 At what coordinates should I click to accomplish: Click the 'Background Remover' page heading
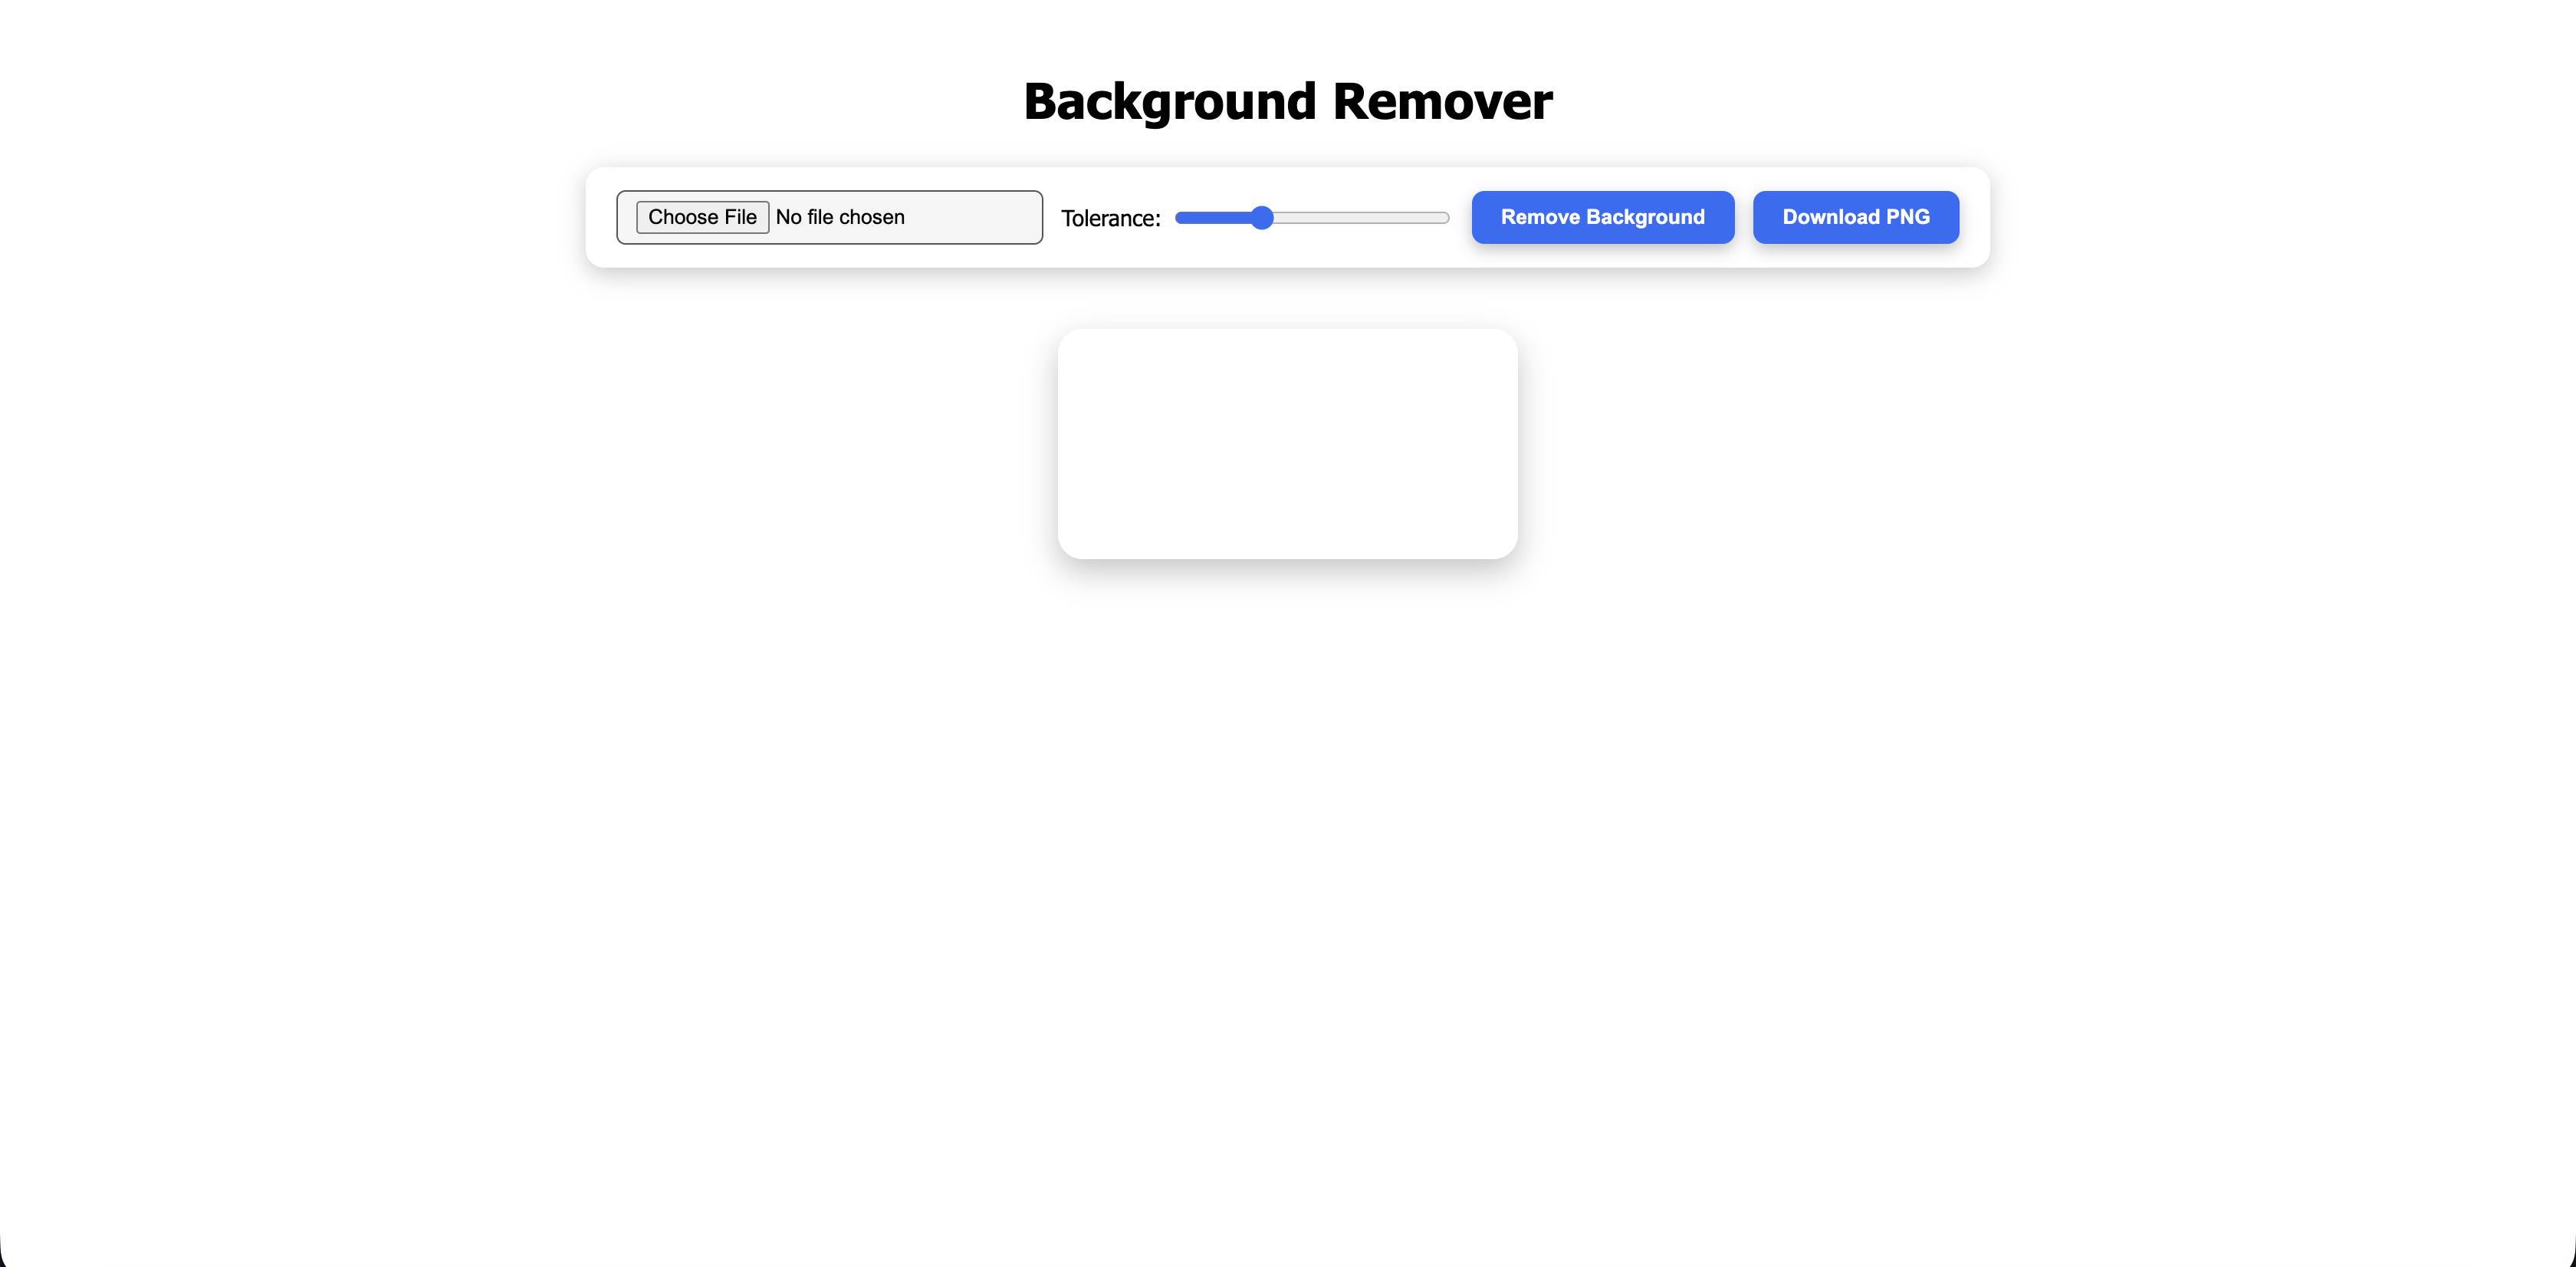1287,101
